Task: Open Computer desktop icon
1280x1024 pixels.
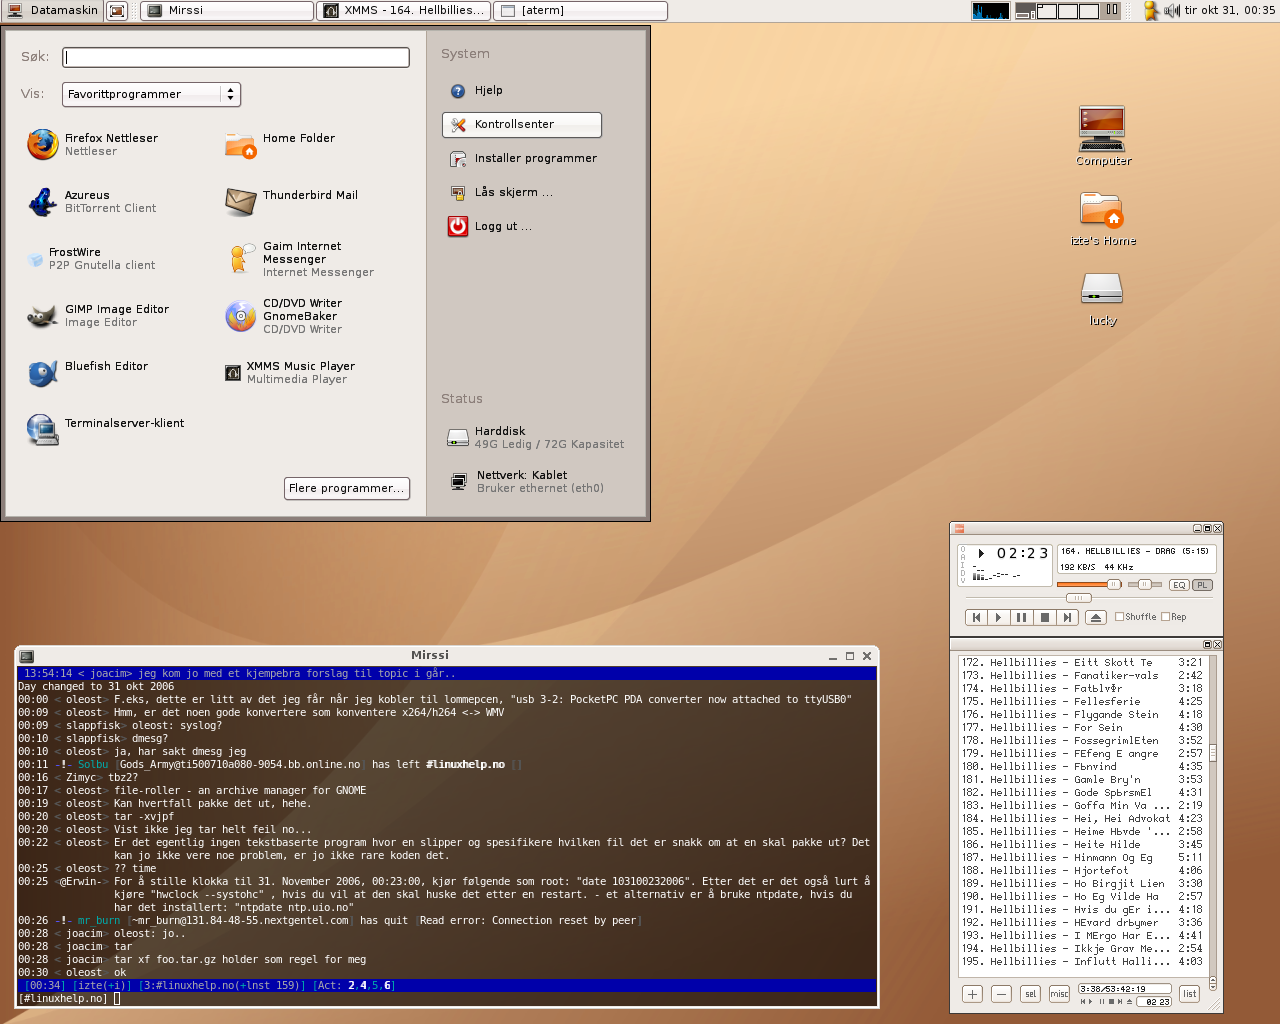Action: (1103, 136)
